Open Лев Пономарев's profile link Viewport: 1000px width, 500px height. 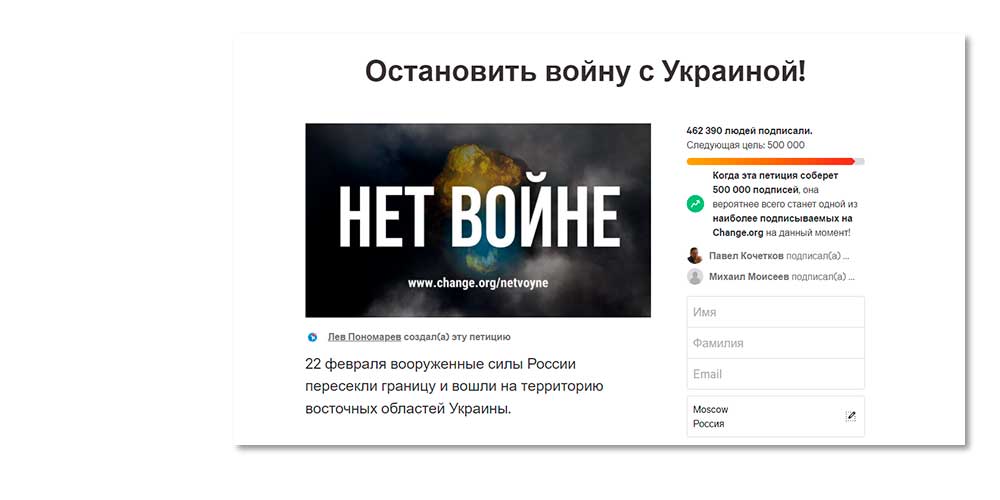click(x=364, y=337)
